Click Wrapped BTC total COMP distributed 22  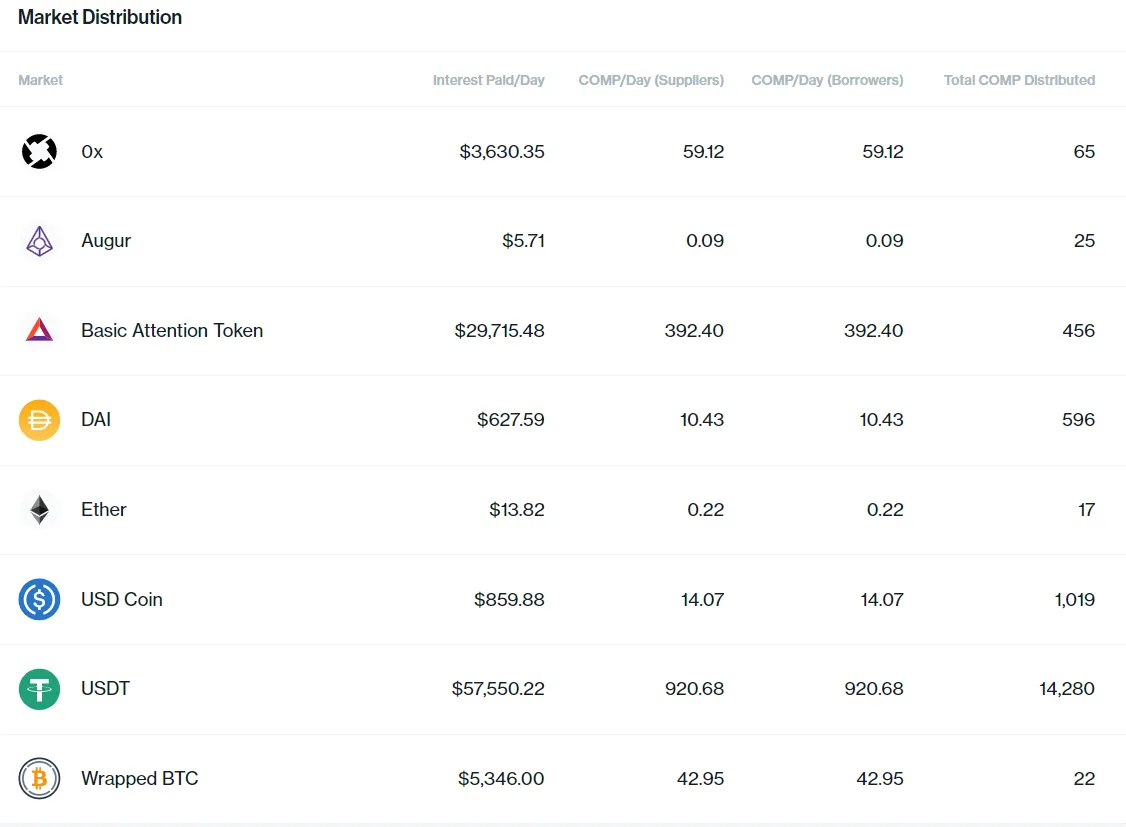[x=1084, y=778]
